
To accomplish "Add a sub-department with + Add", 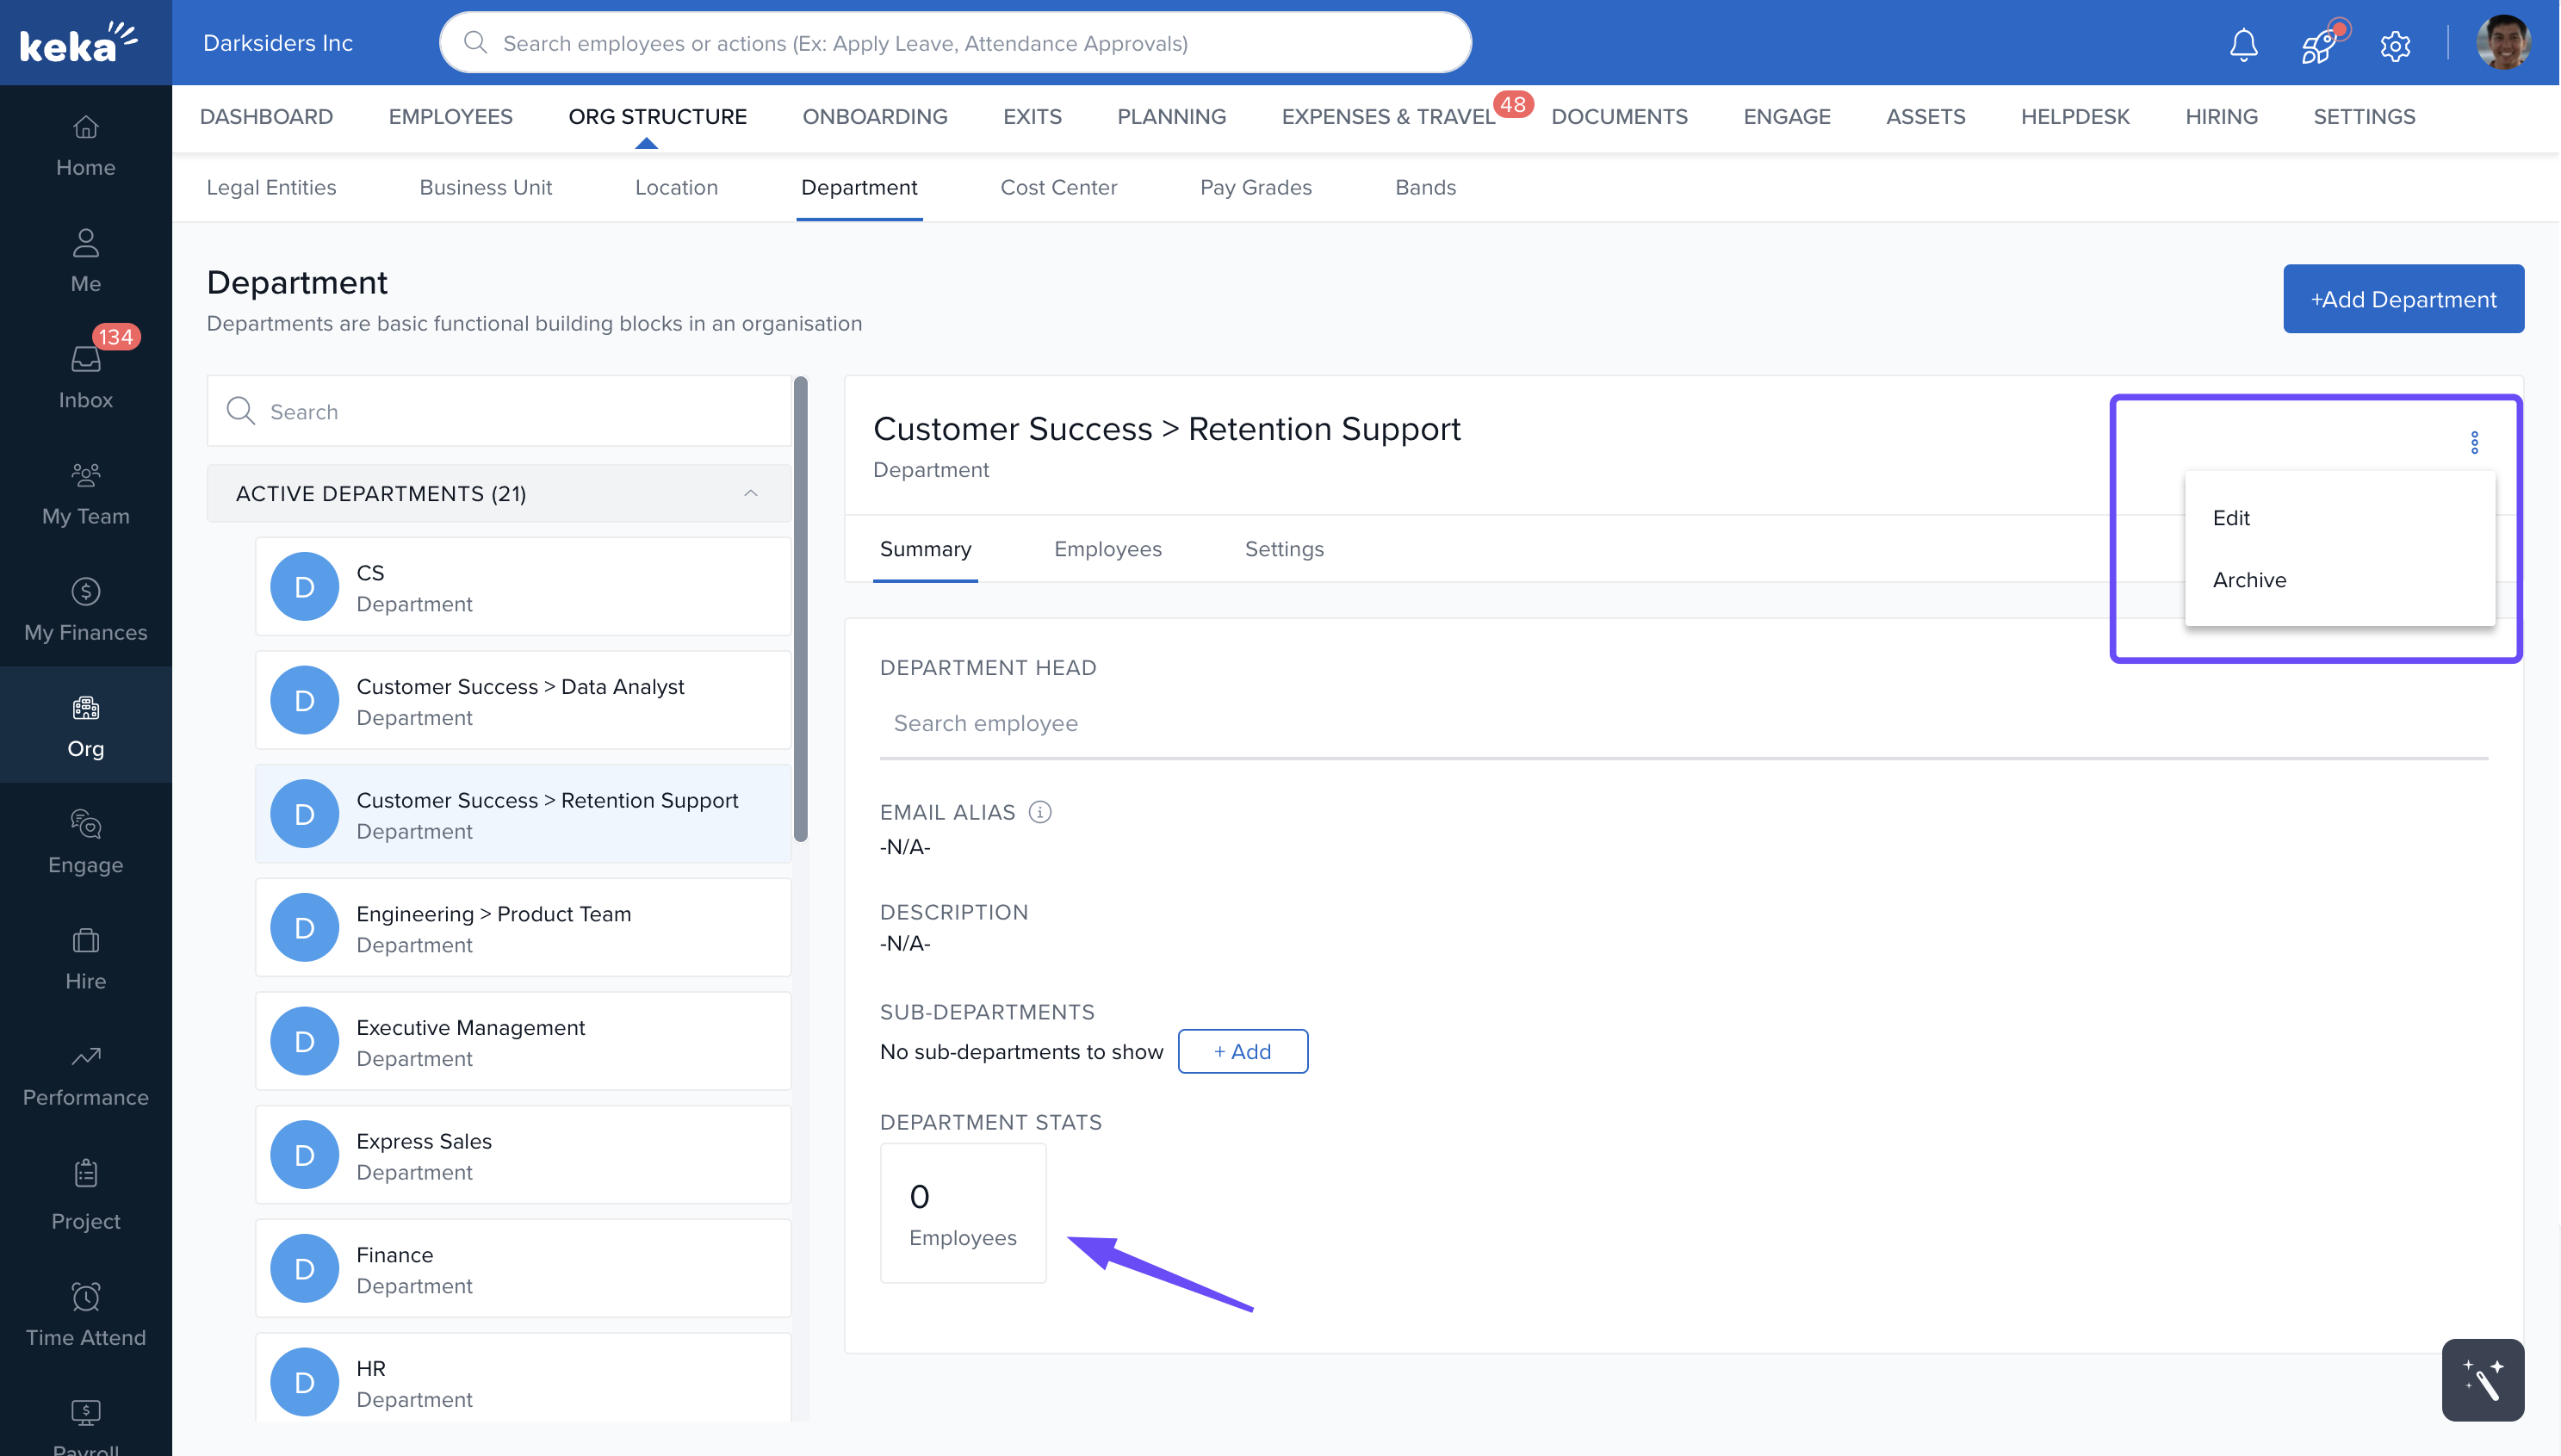I will 1242,1051.
